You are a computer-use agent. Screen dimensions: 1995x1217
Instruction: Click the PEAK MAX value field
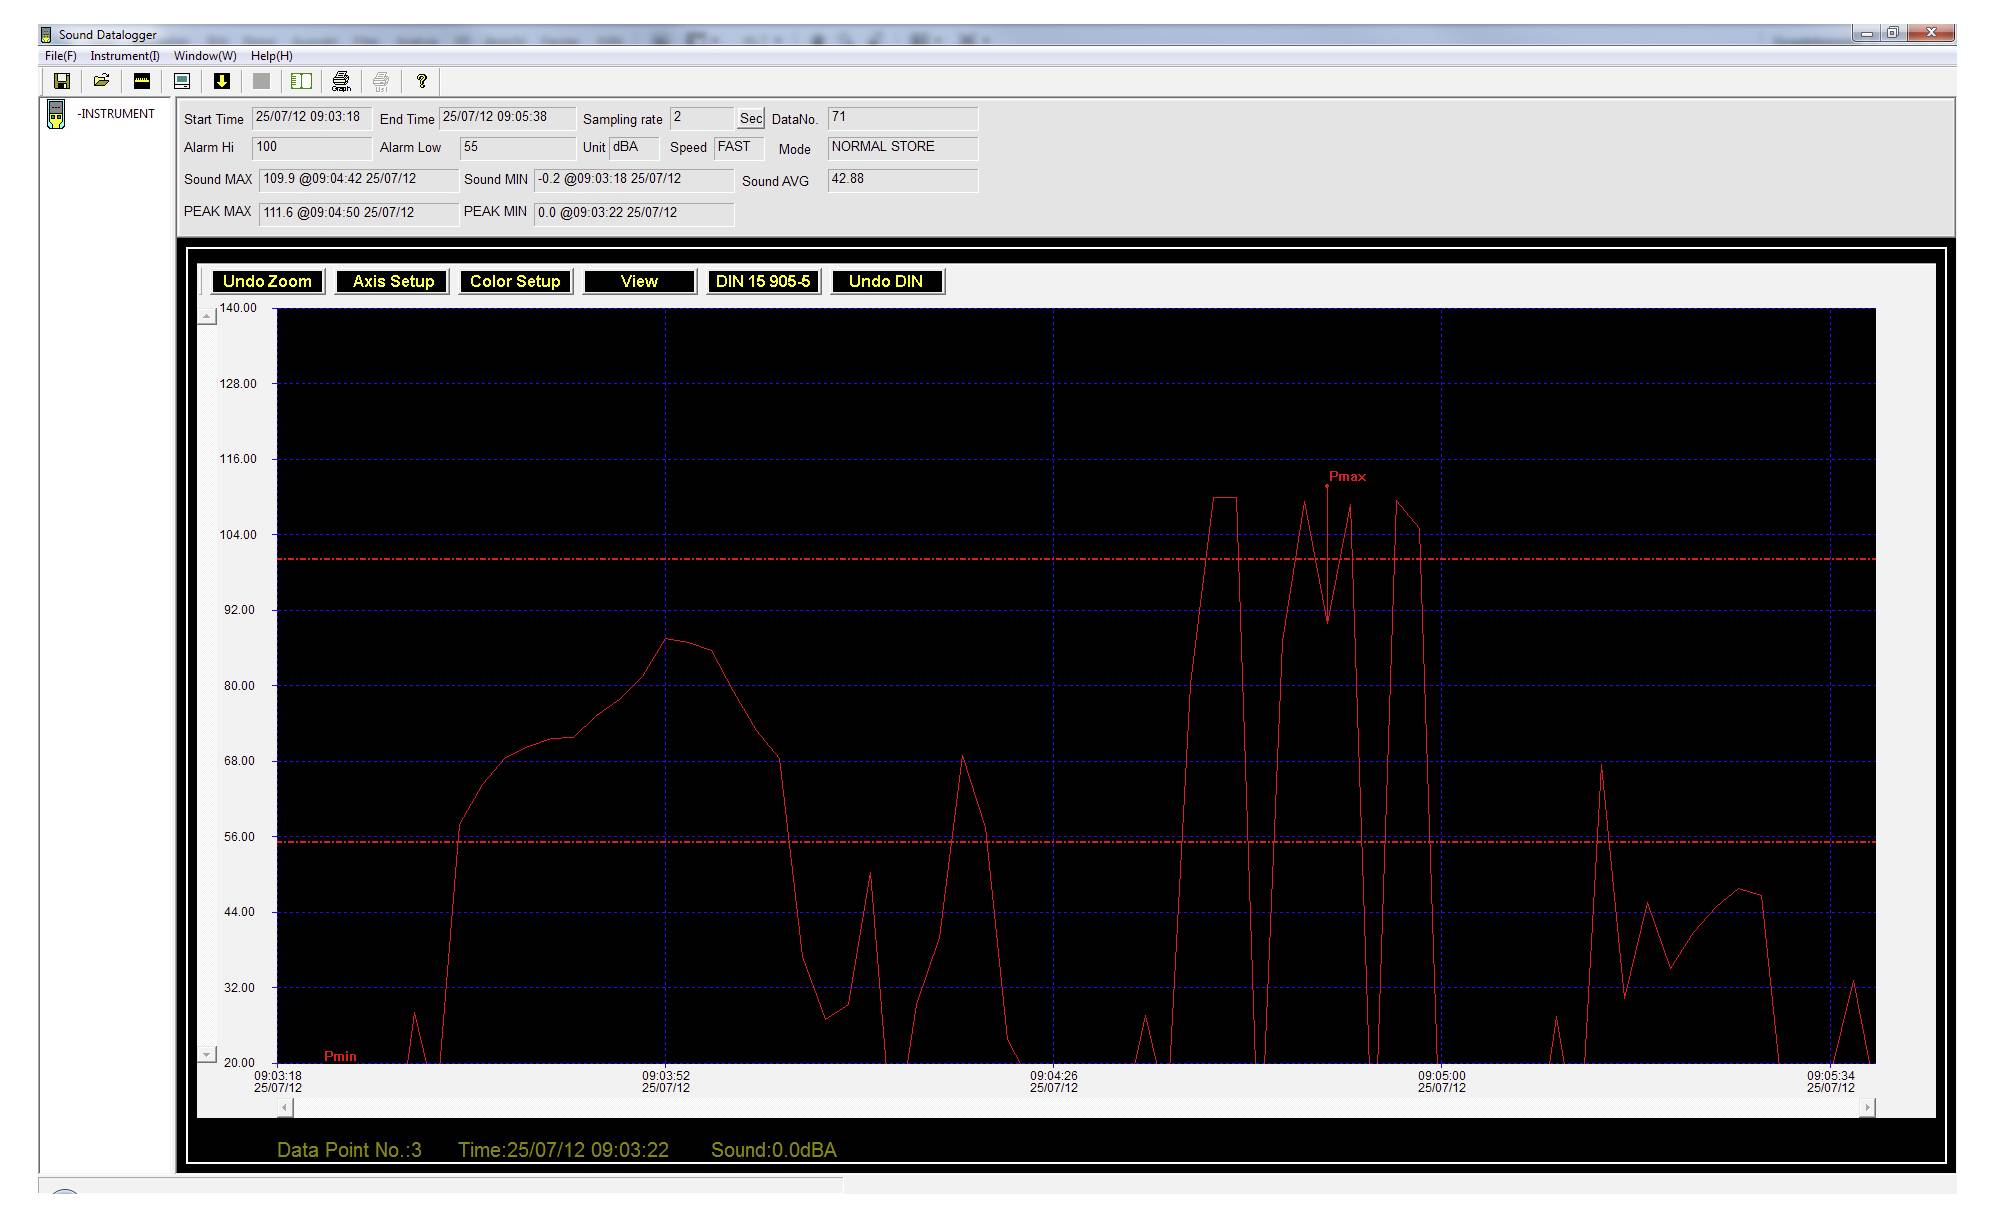pyautogui.click(x=358, y=213)
